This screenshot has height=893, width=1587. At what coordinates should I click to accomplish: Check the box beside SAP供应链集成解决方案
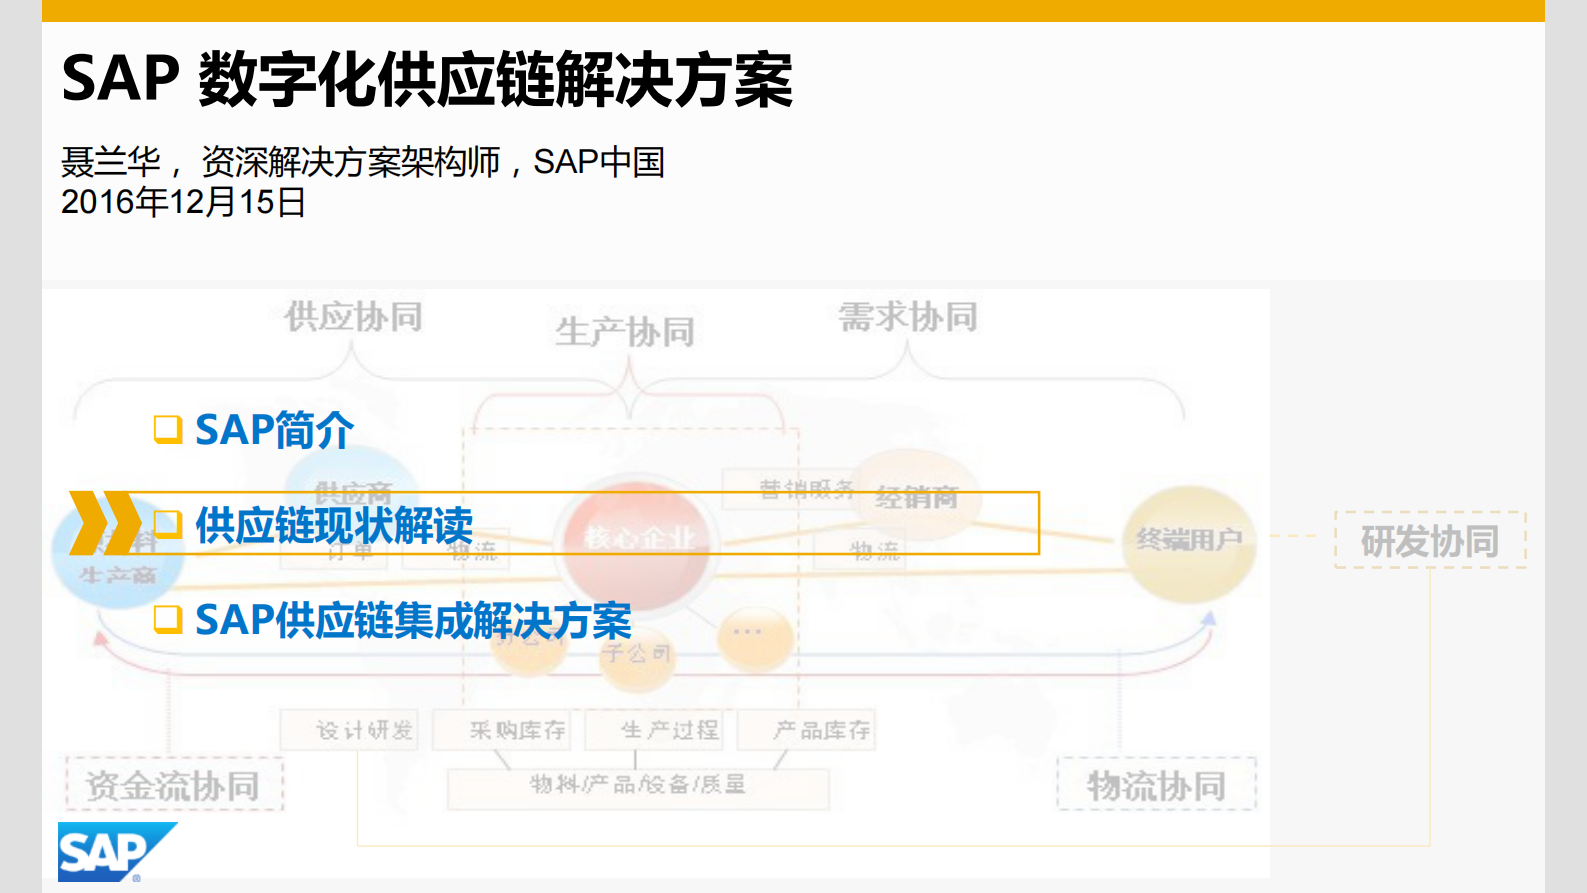pos(168,620)
